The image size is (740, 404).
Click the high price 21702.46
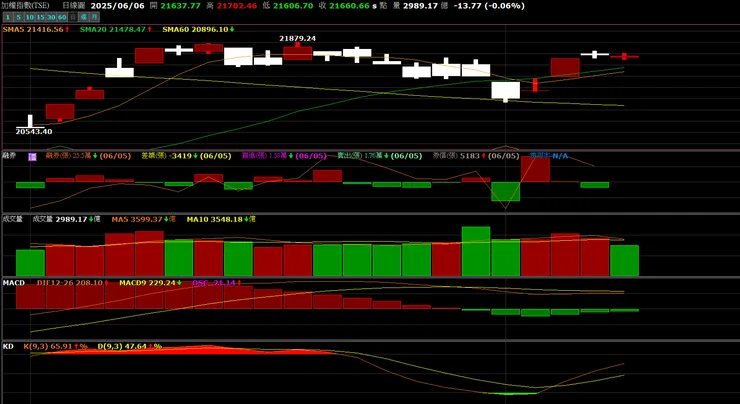237,6
